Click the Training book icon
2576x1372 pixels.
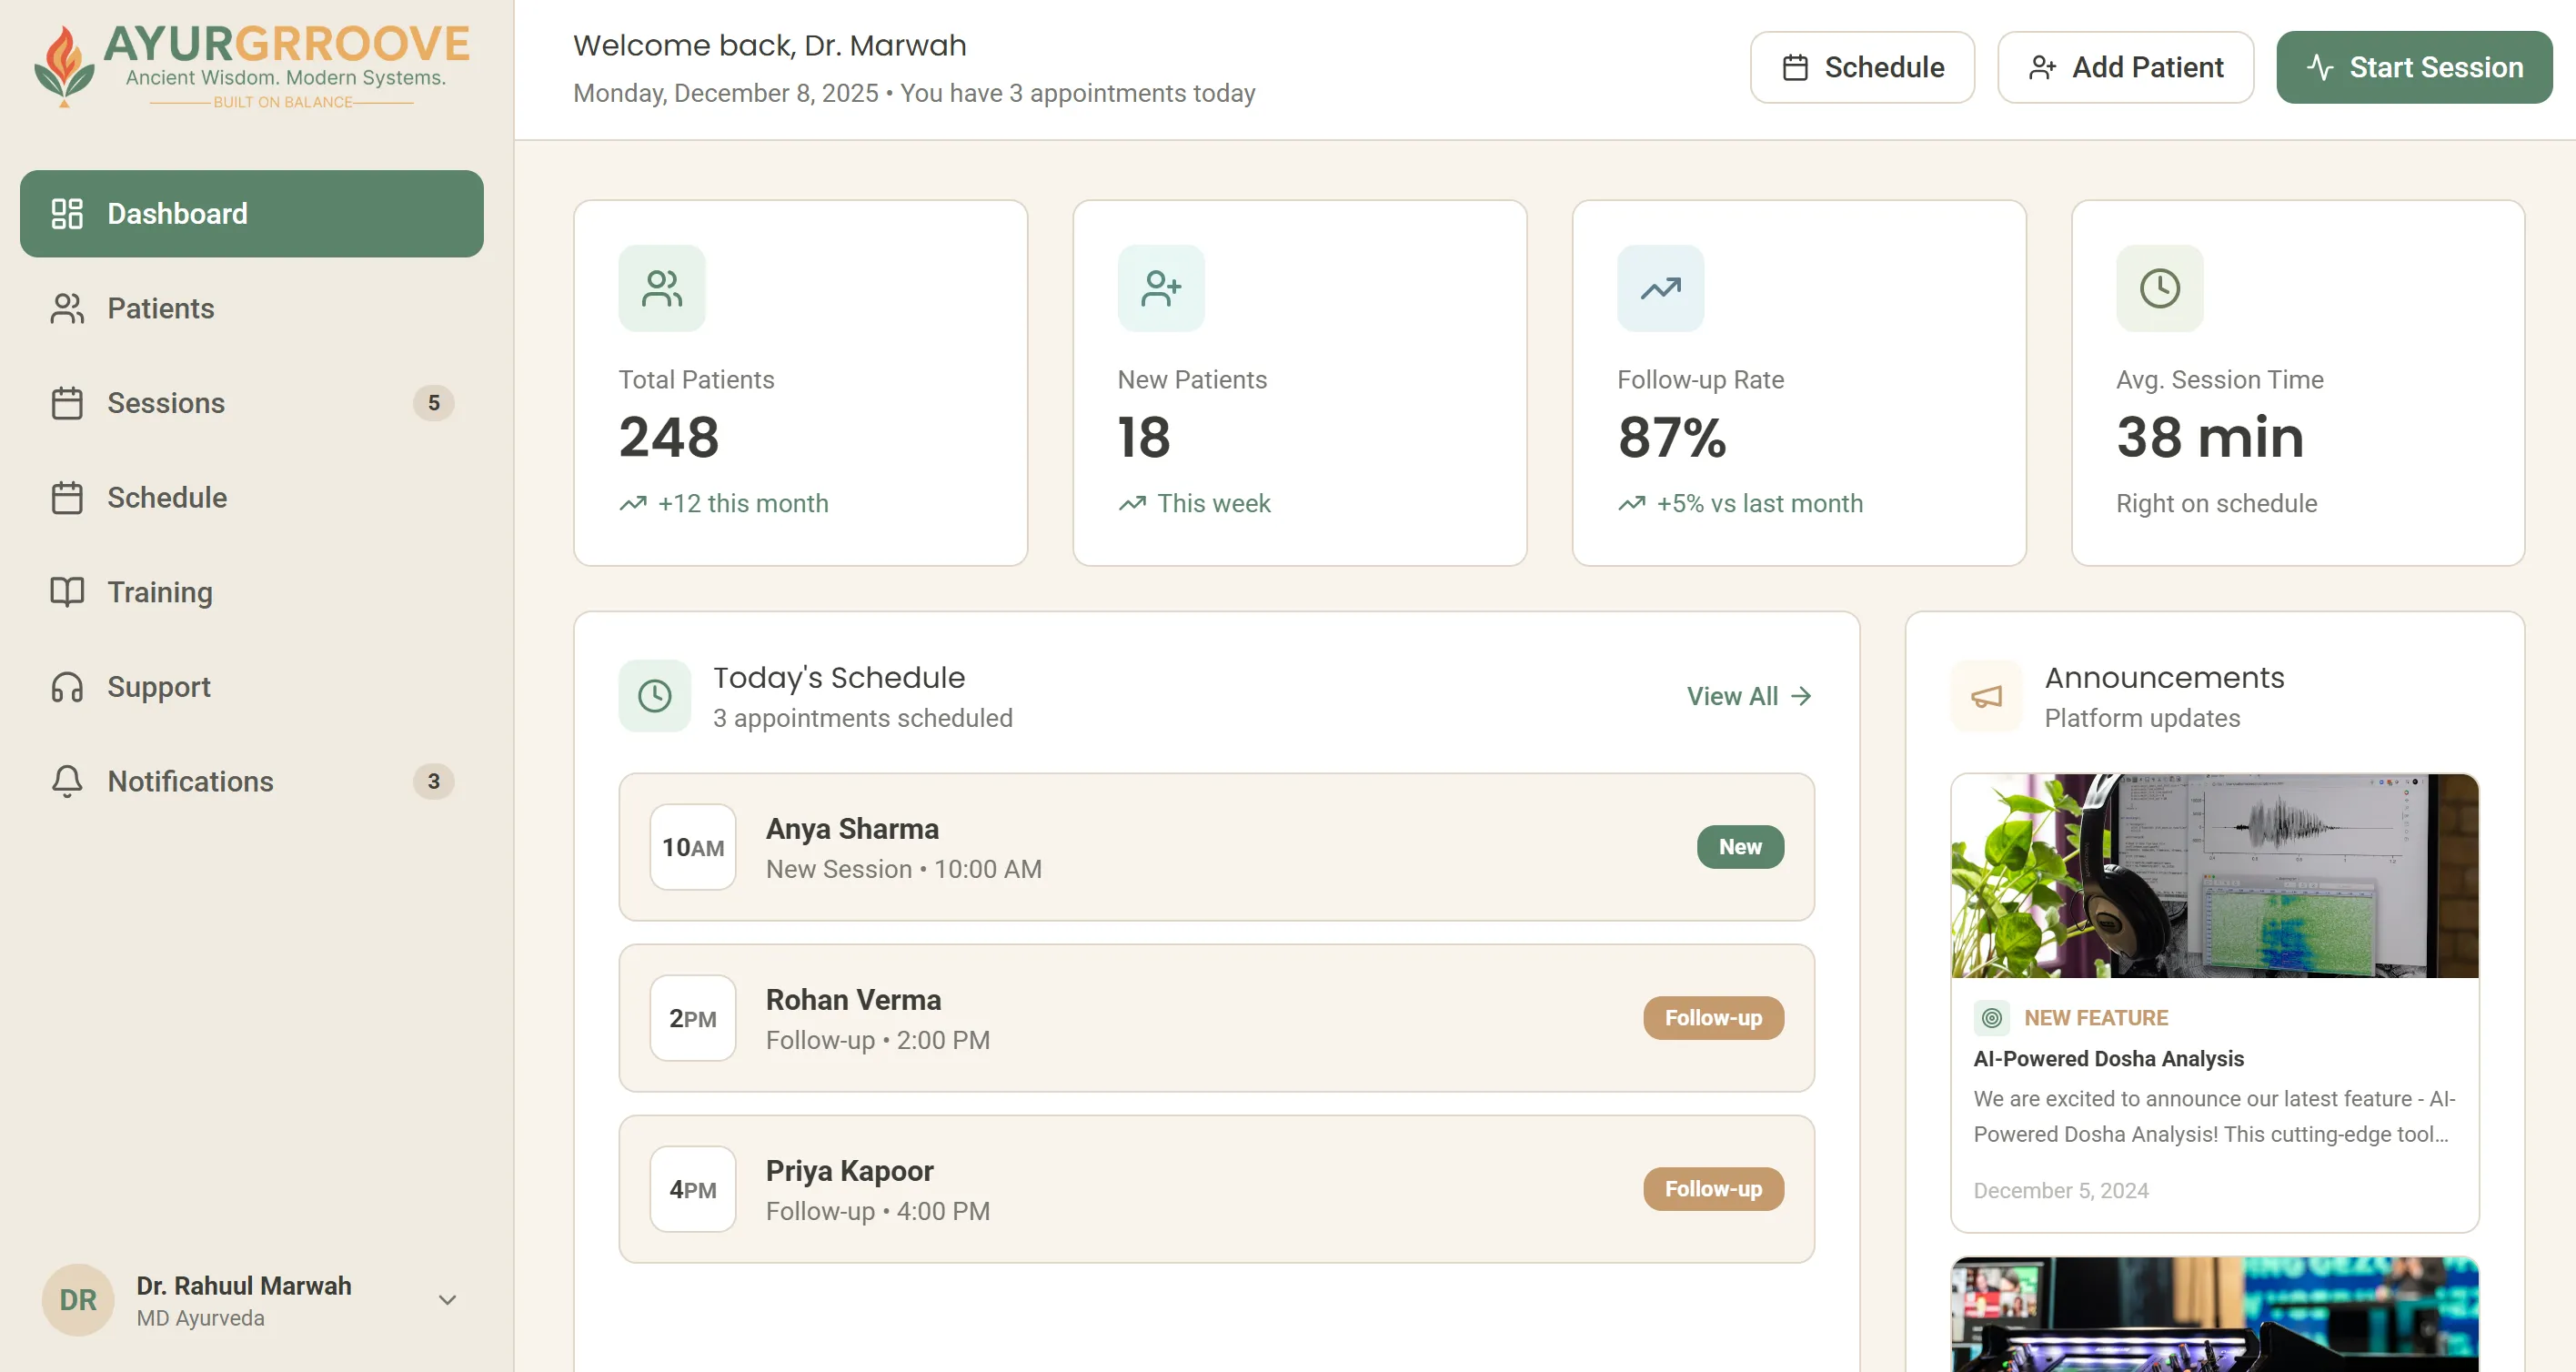pos(67,592)
